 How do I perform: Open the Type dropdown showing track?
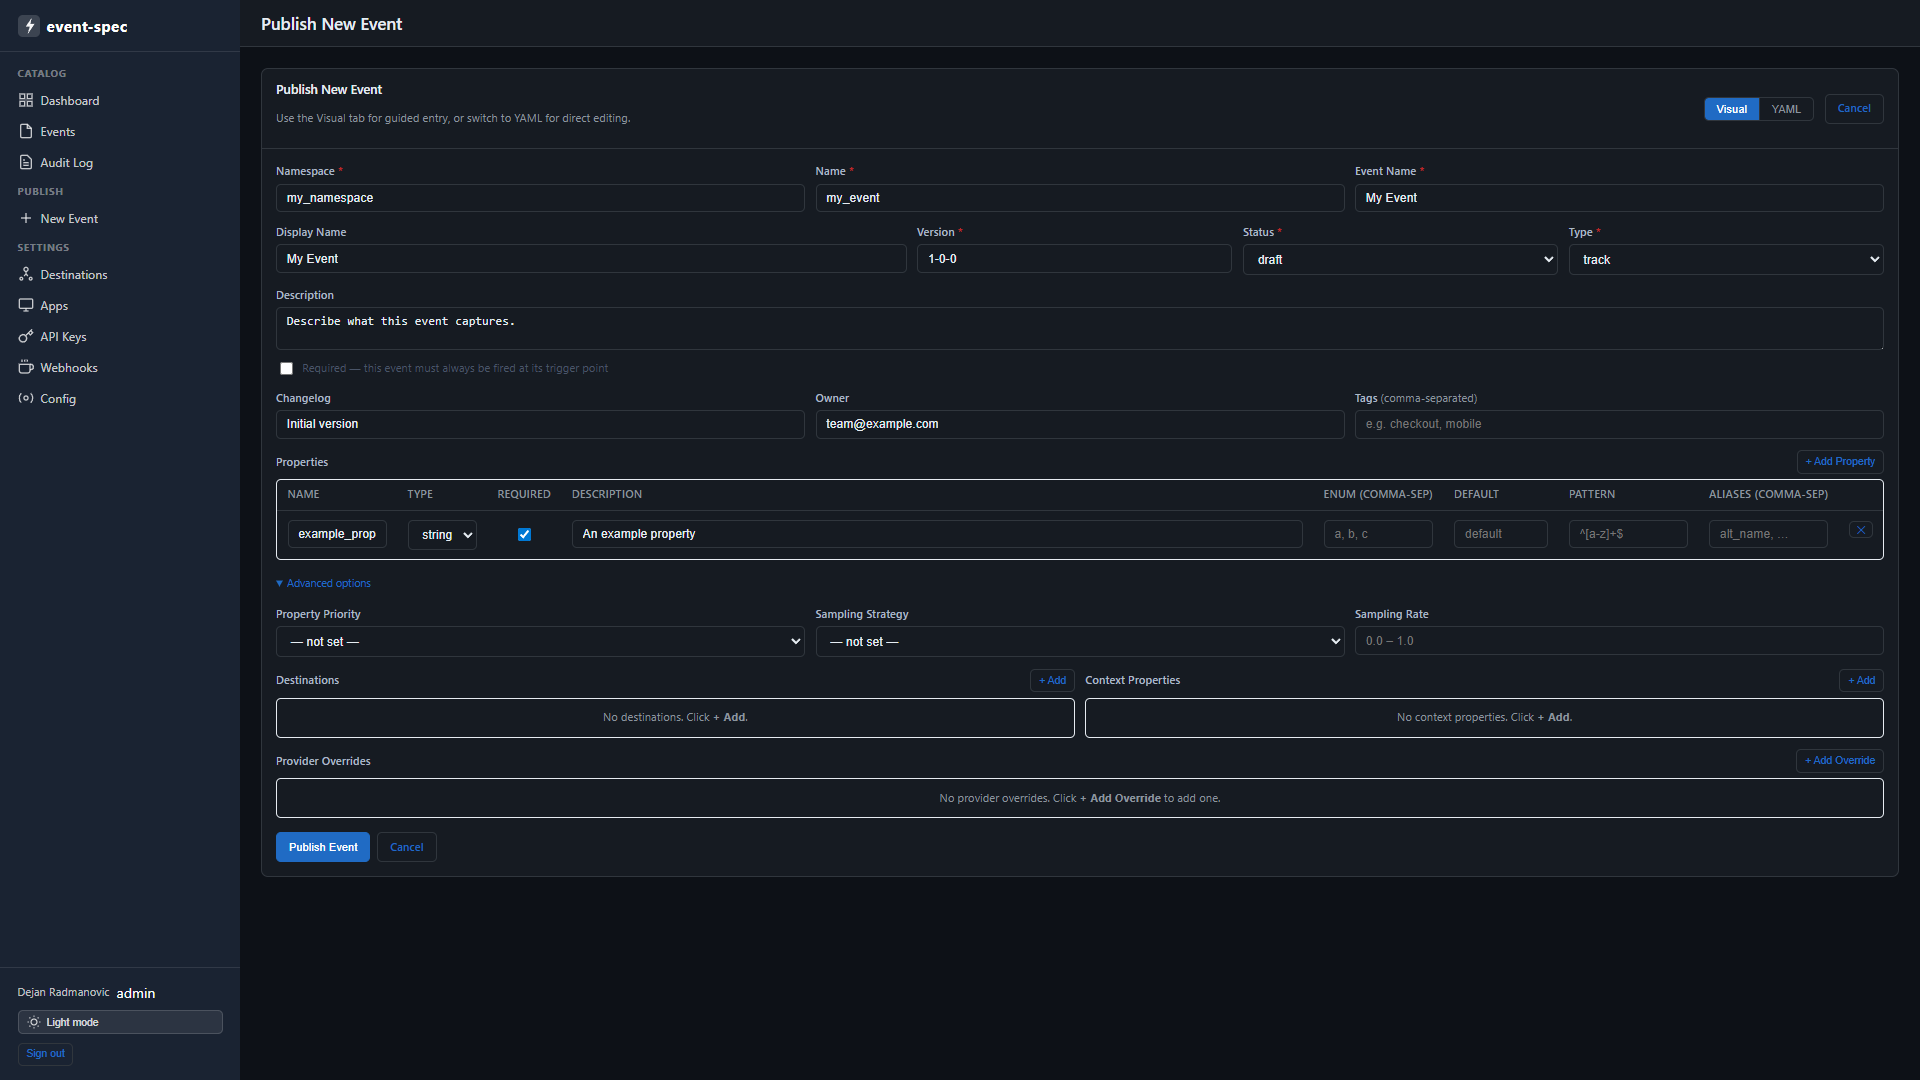tap(1726, 259)
